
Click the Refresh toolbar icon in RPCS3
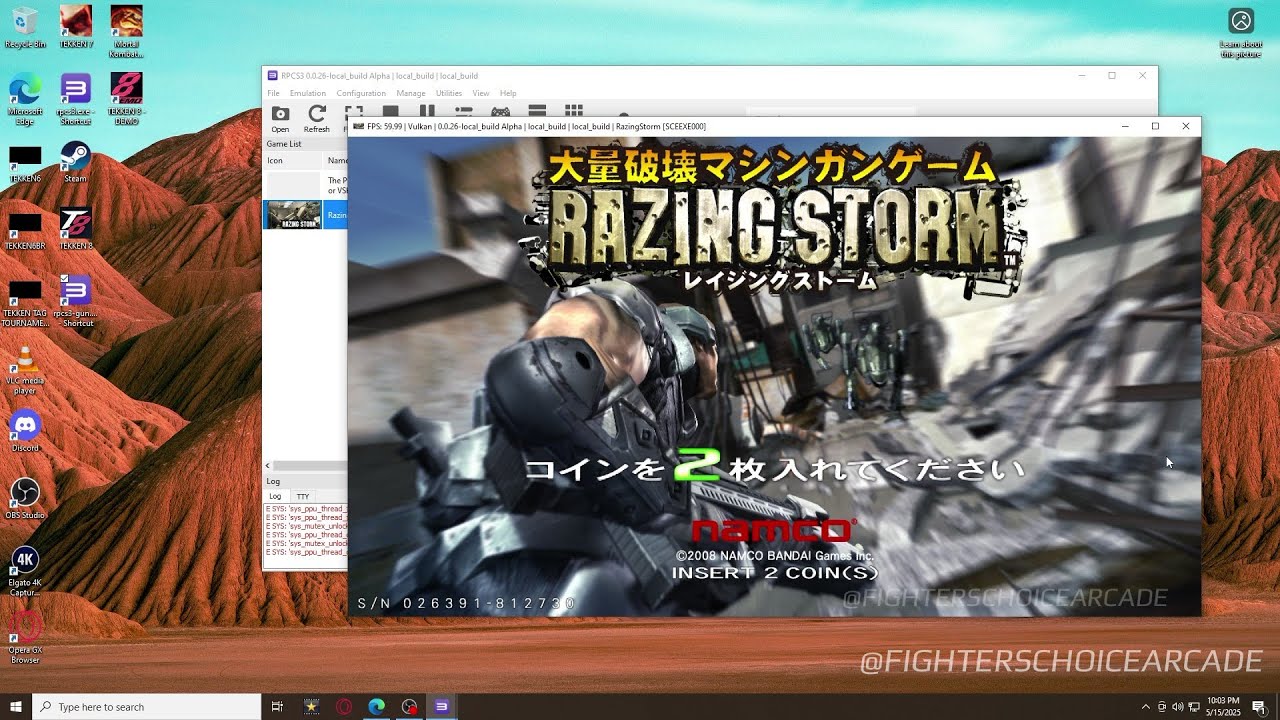click(317, 119)
